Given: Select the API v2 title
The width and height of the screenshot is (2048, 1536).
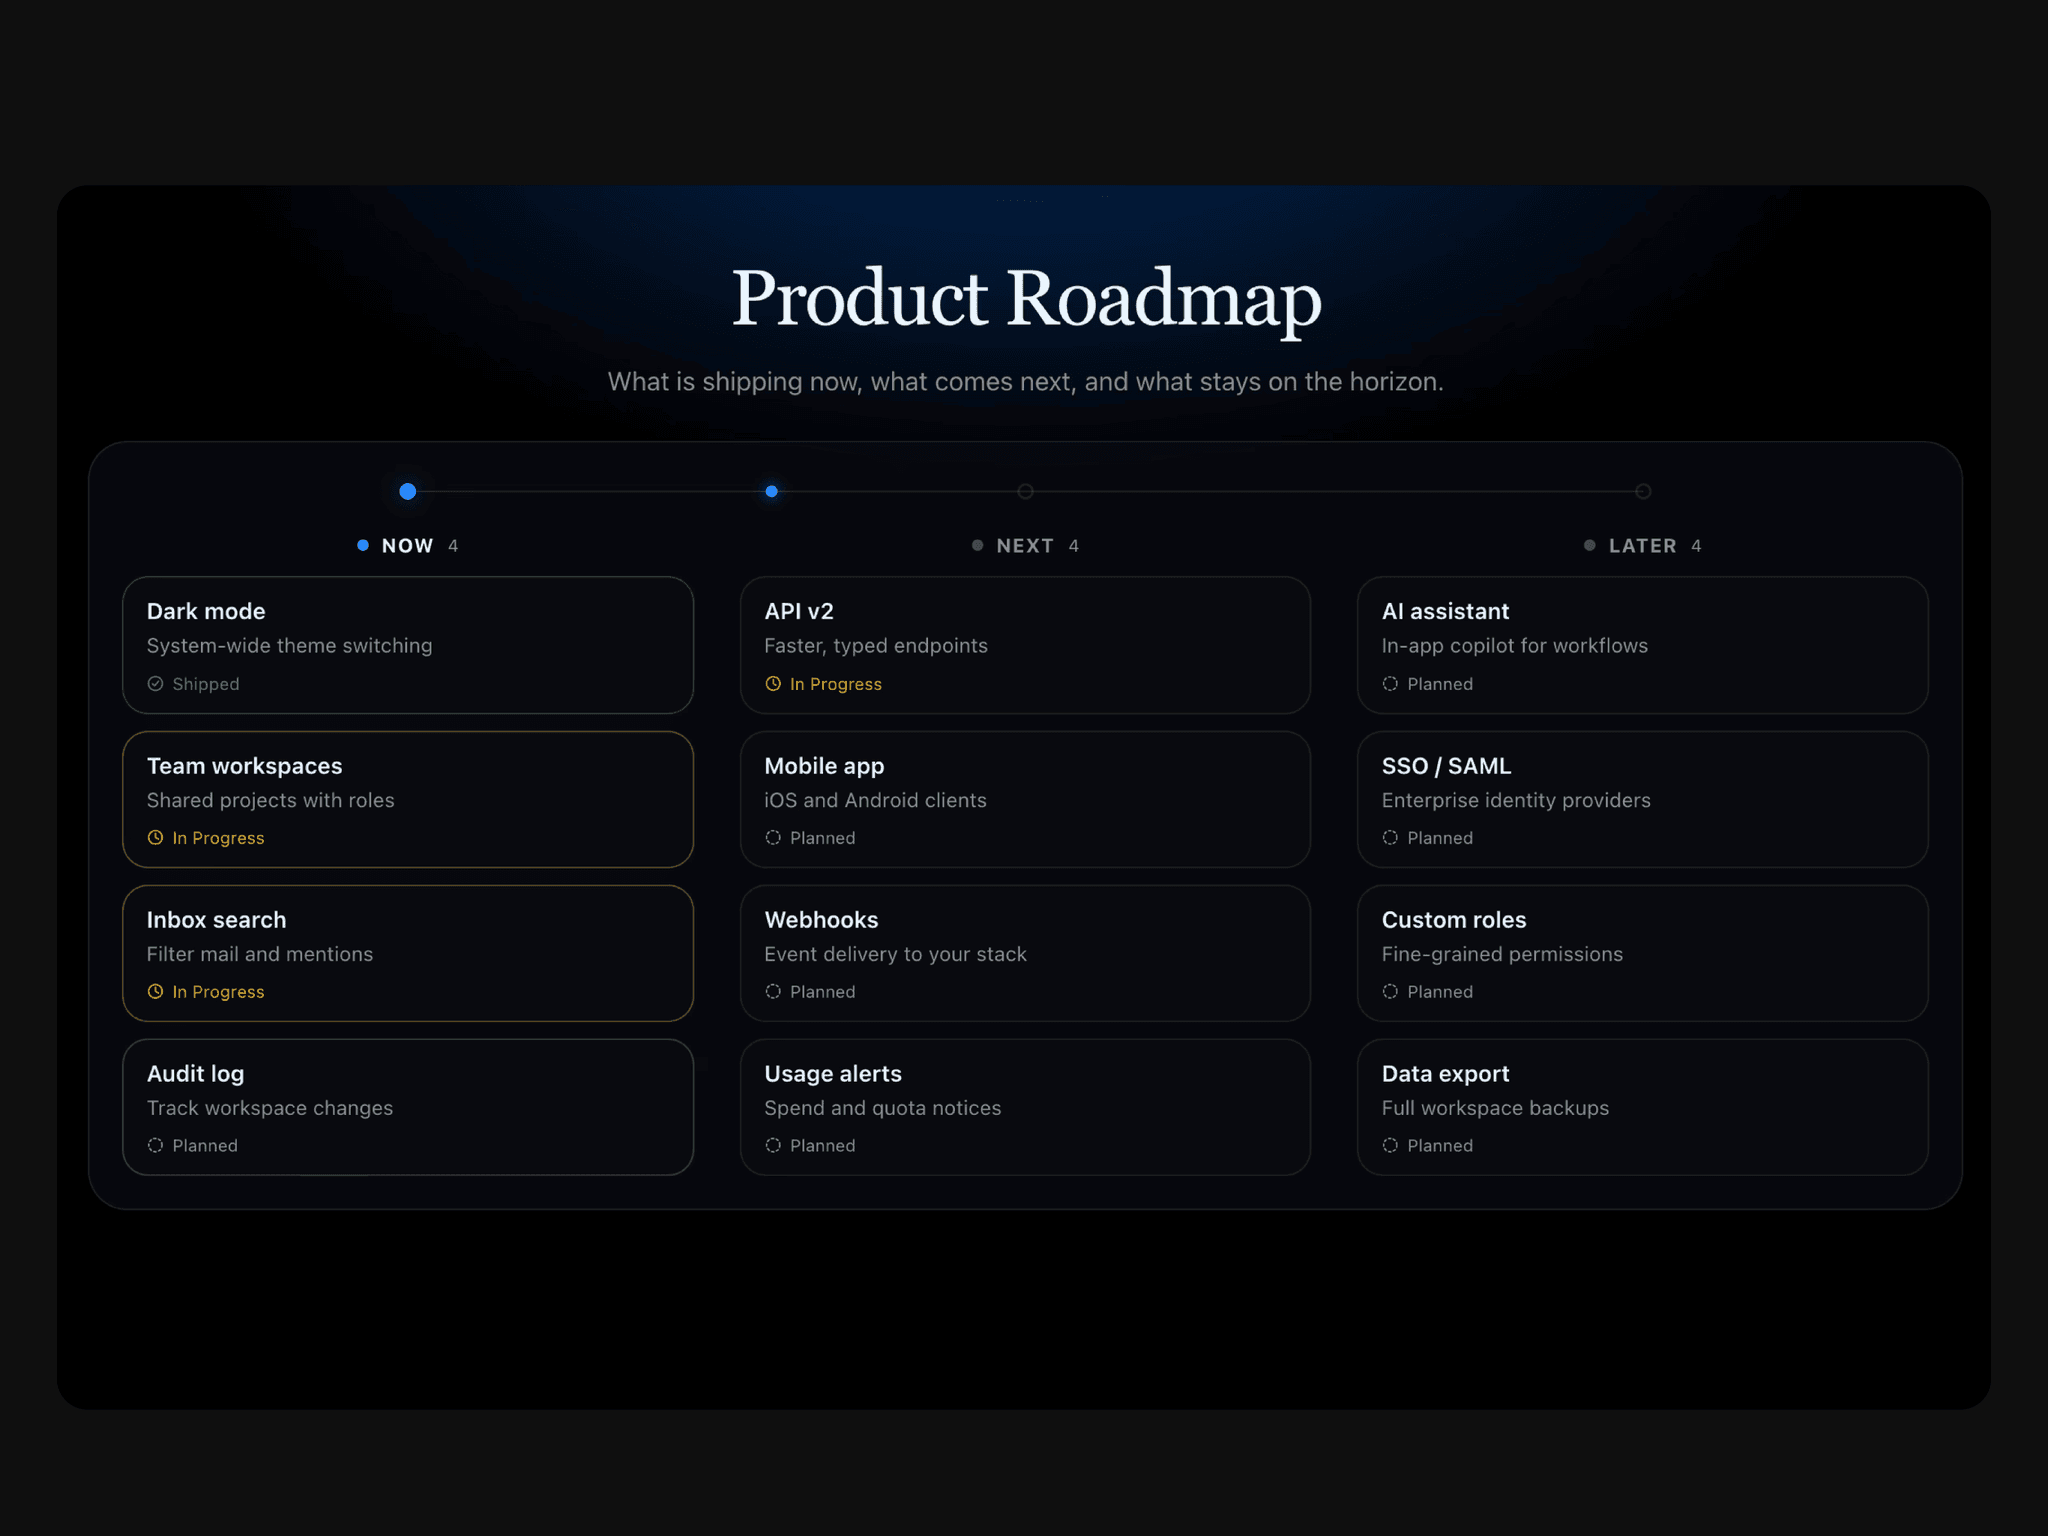Looking at the screenshot, I should pos(799,611).
